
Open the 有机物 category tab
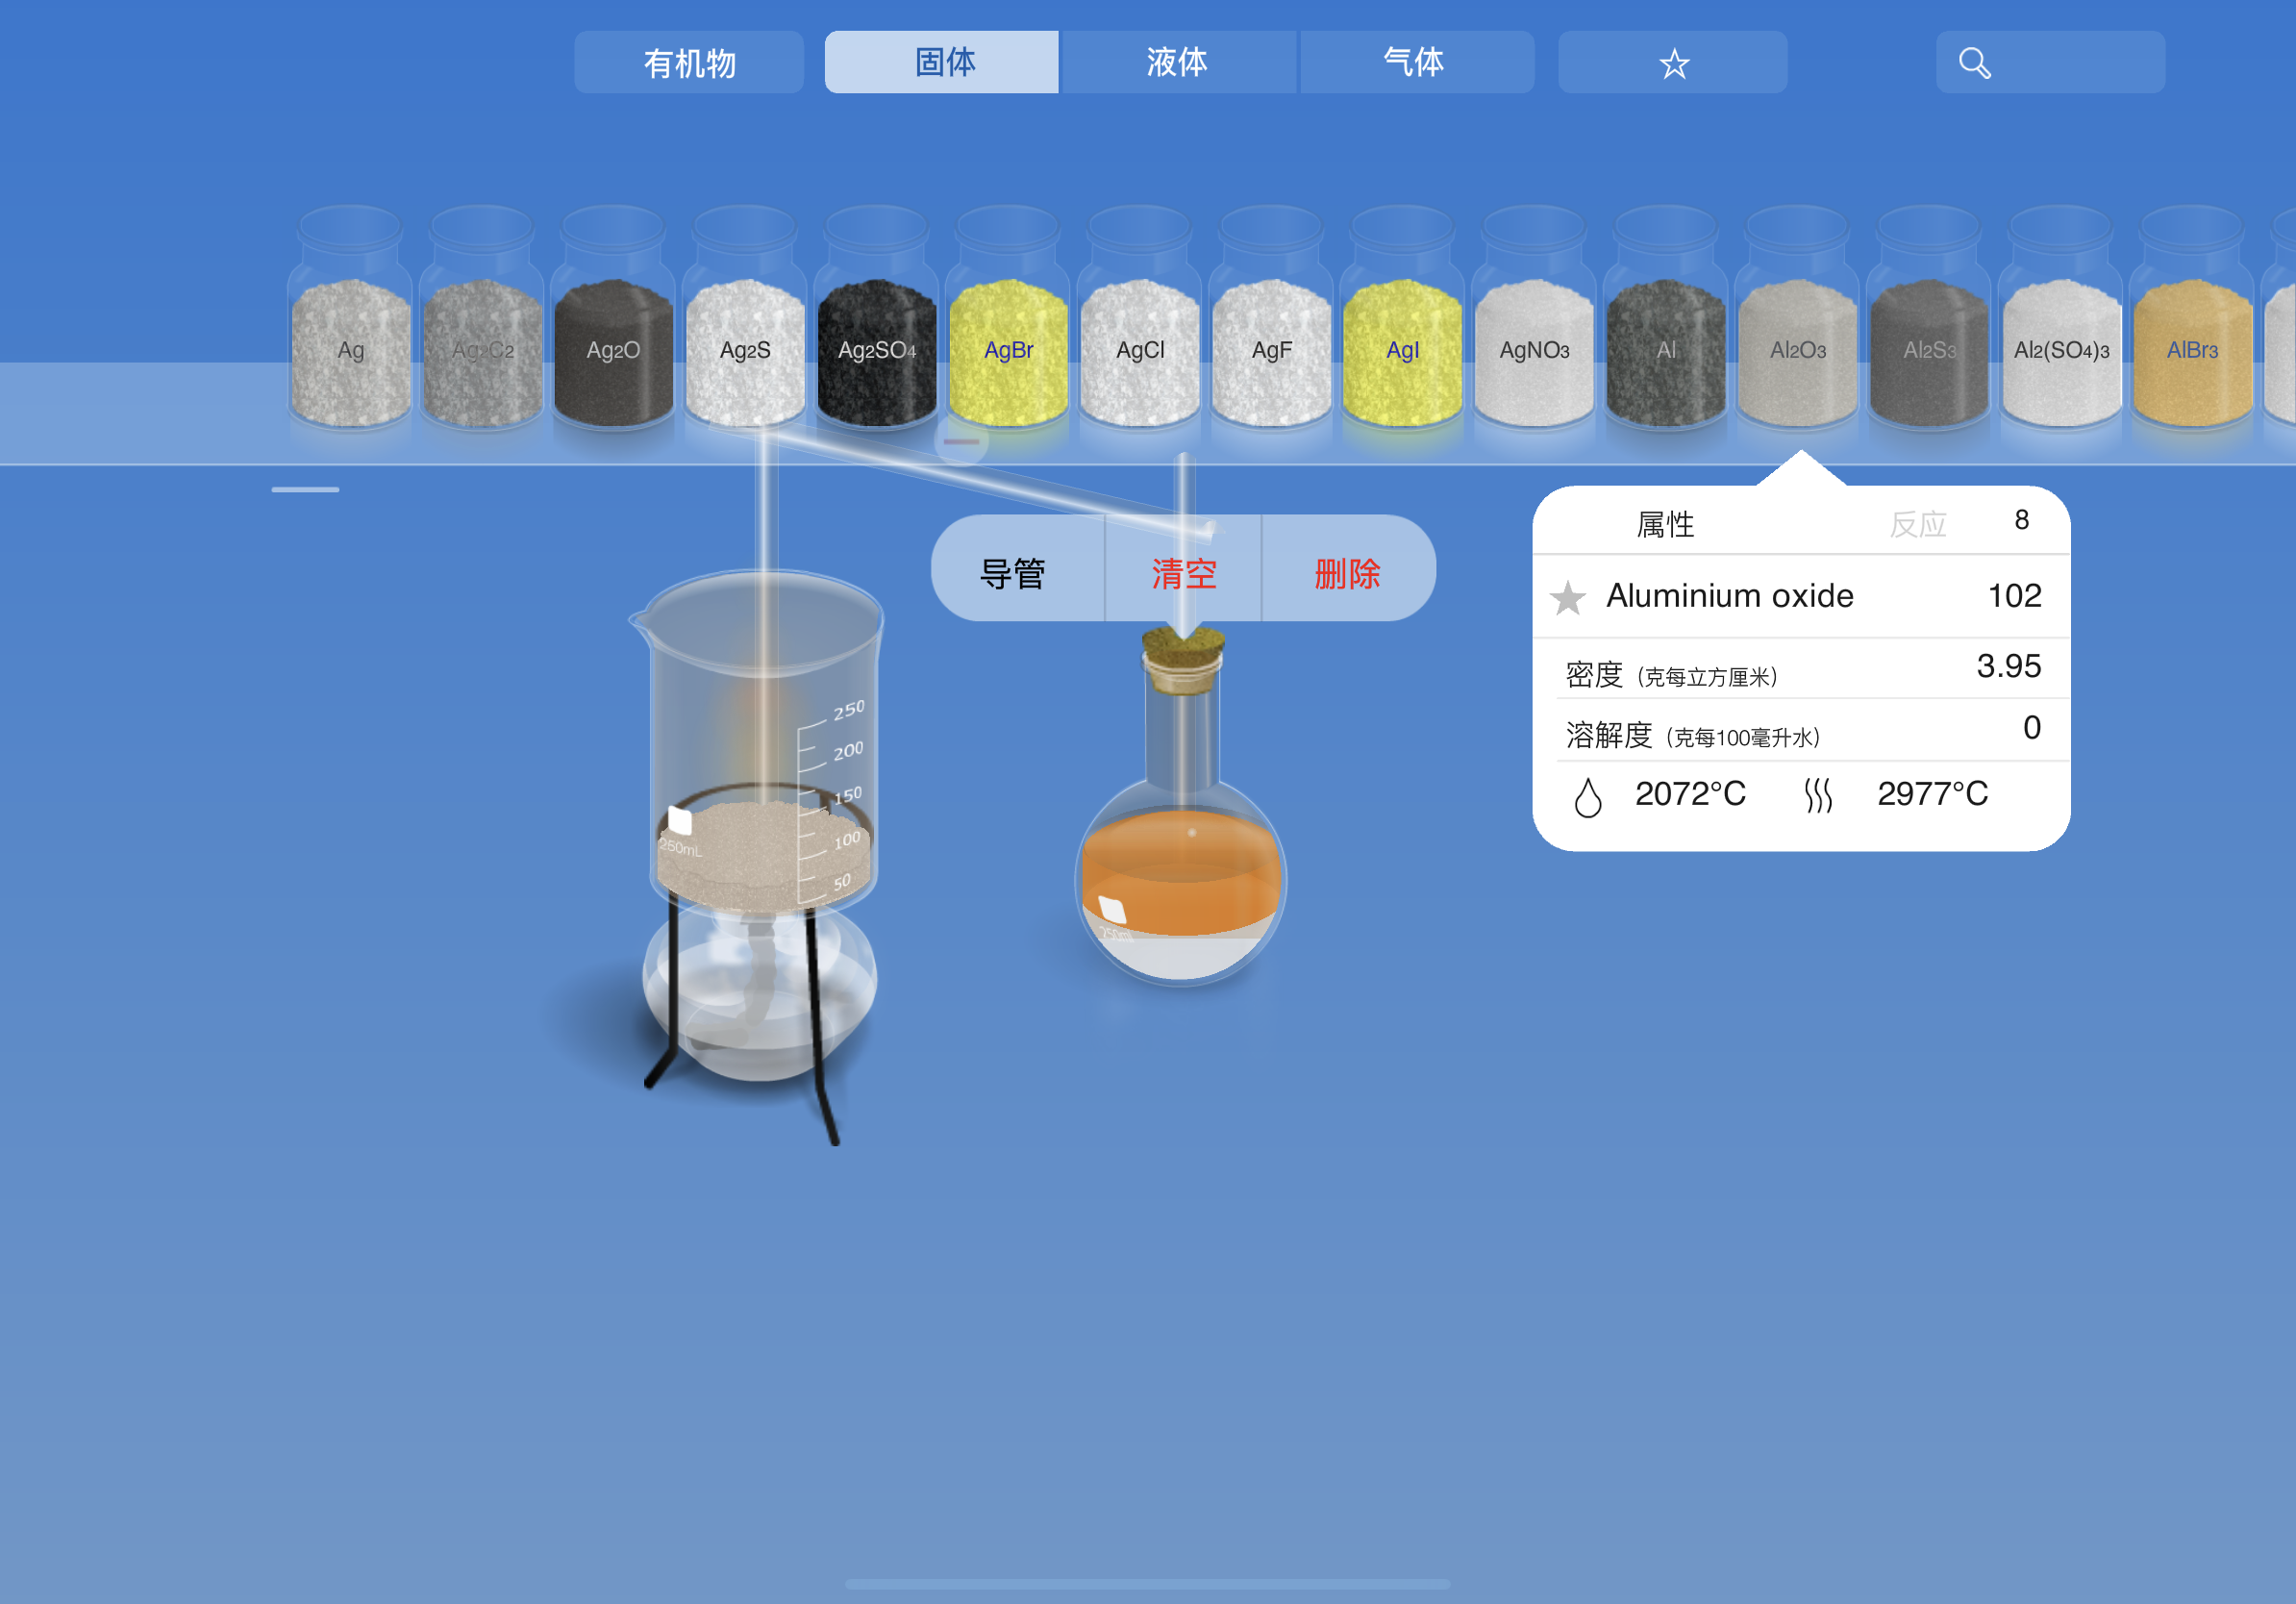(x=689, y=63)
